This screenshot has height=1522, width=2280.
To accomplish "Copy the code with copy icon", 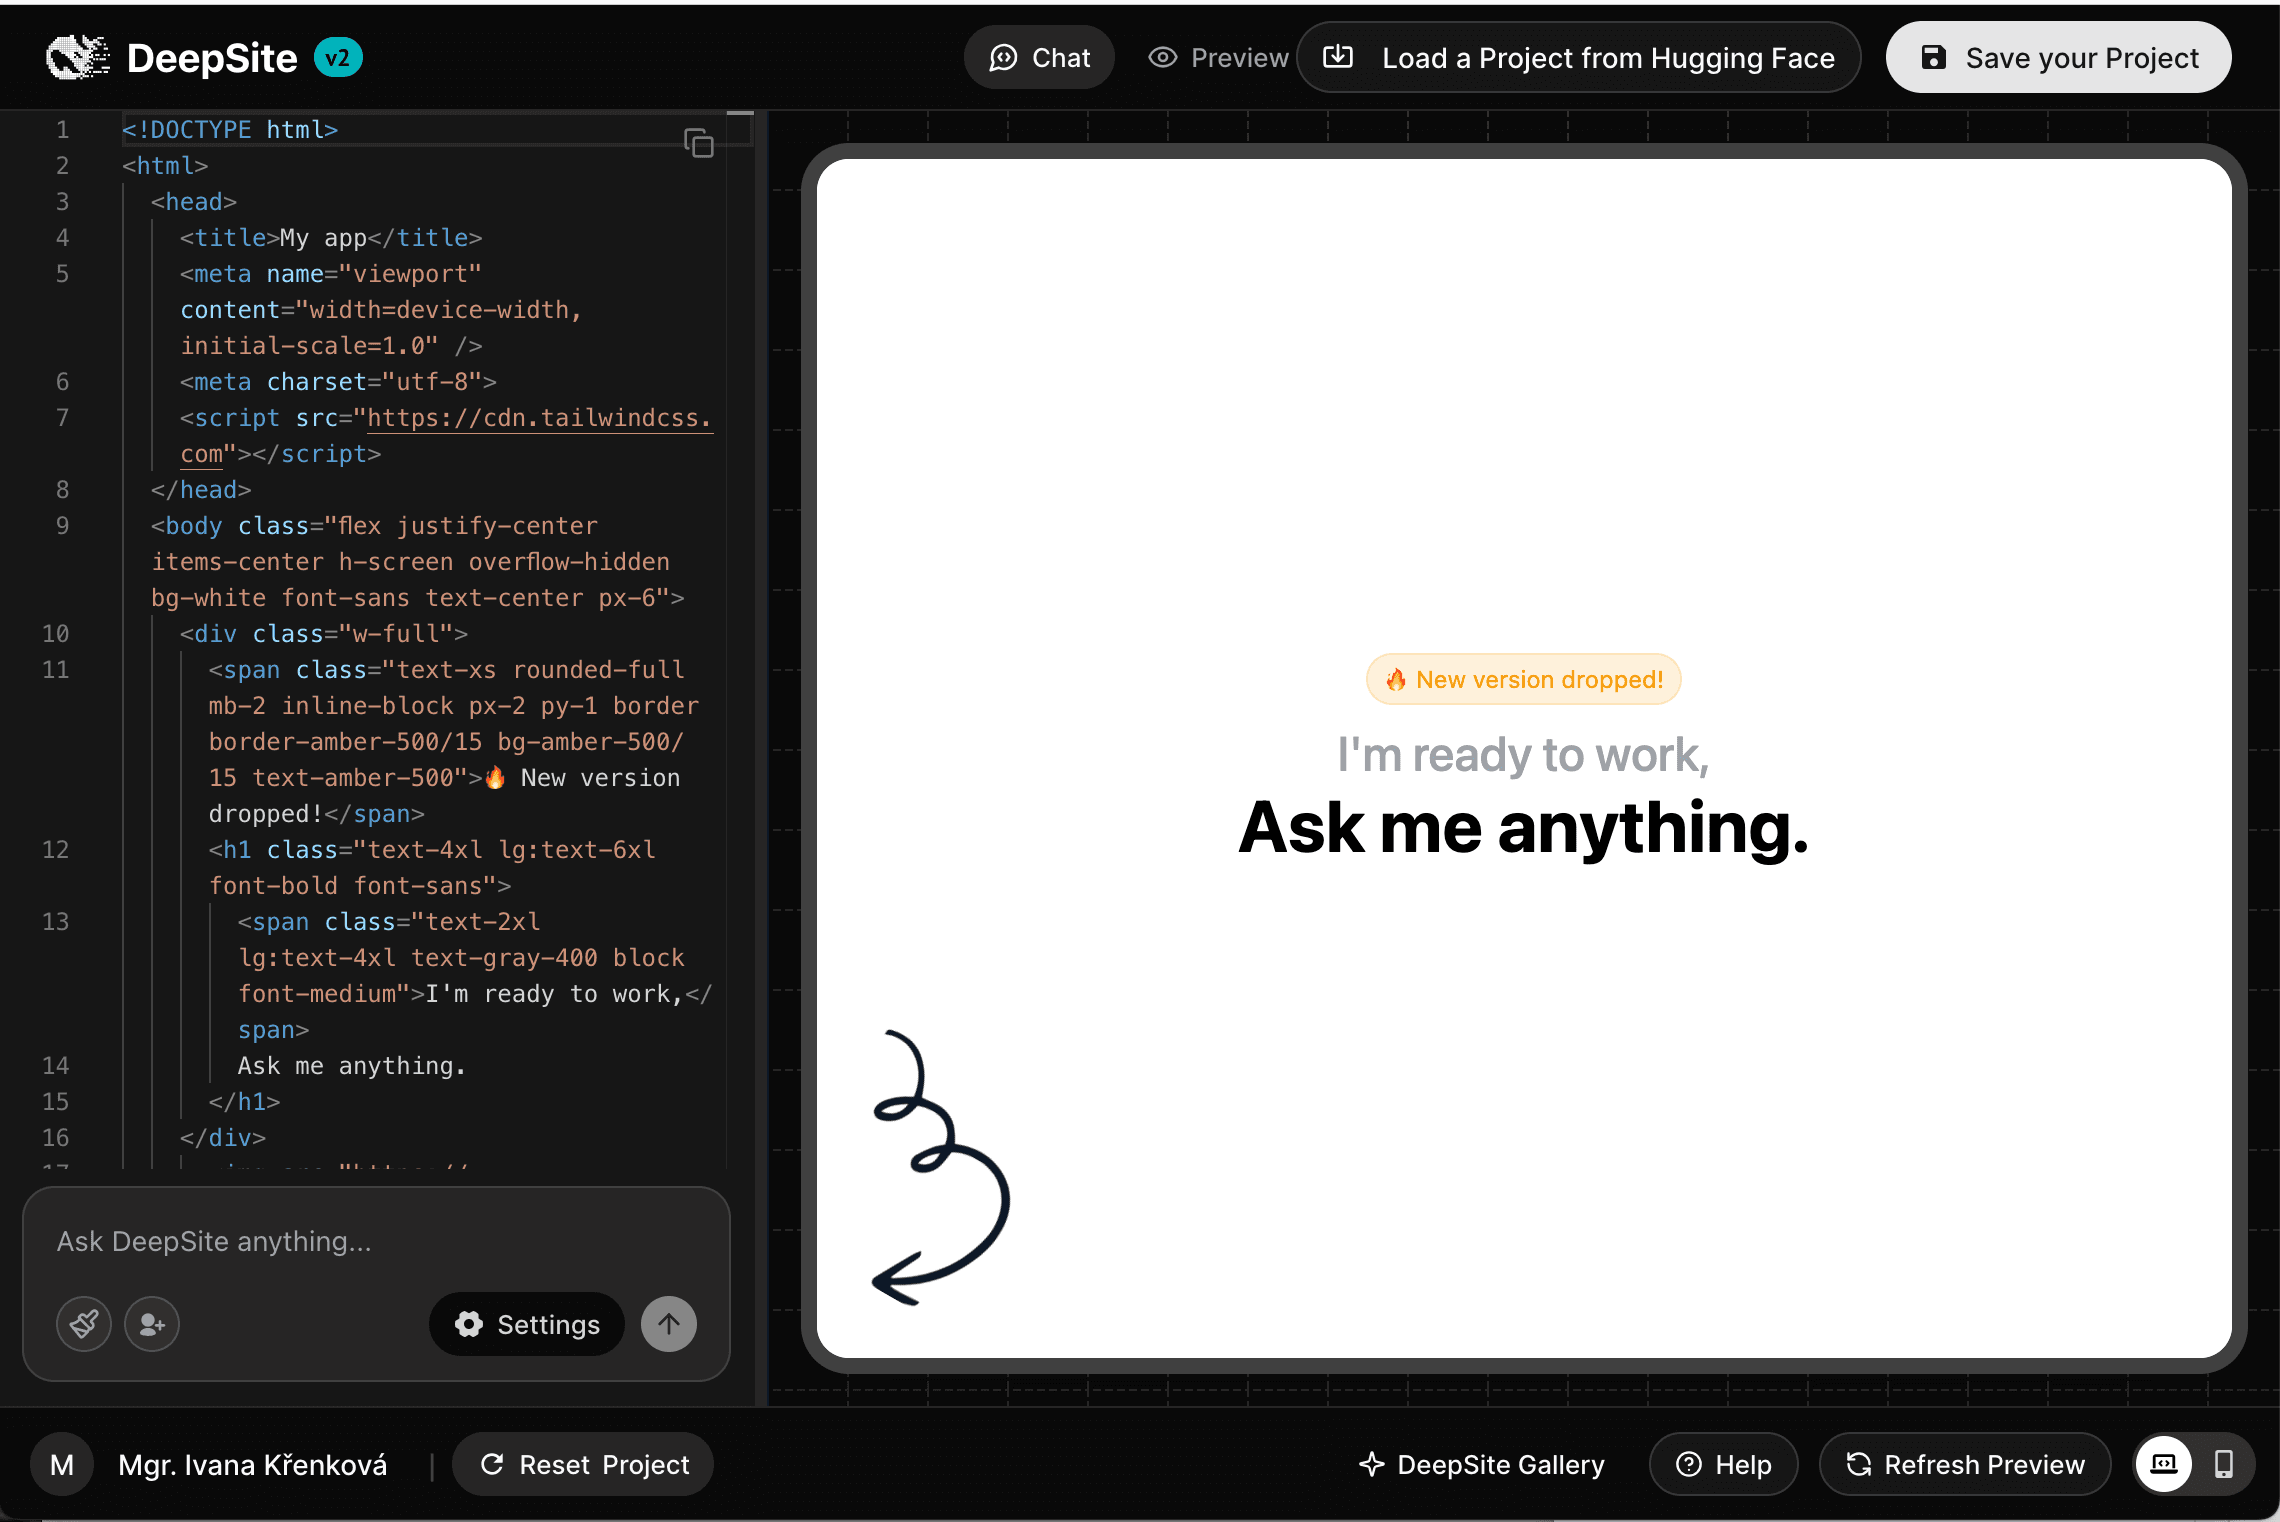I will (698, 143).
